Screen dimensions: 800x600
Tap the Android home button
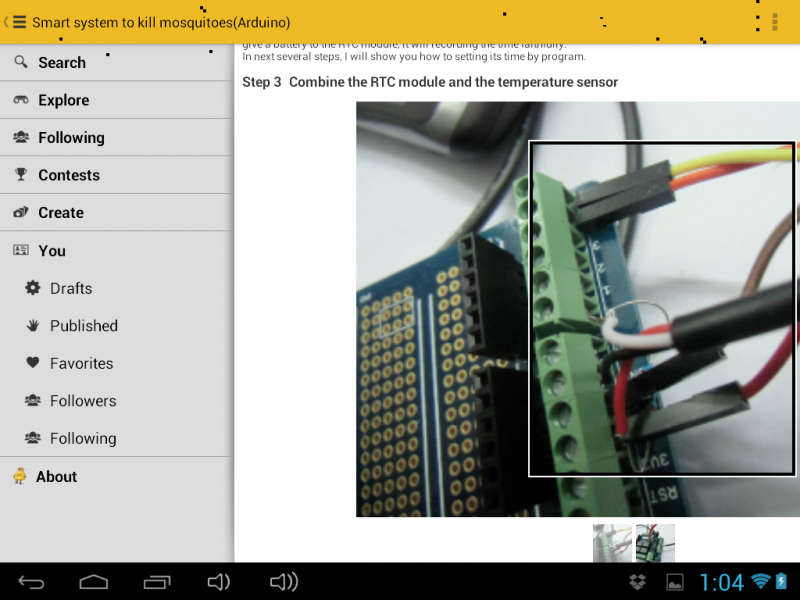coord(94,582)
